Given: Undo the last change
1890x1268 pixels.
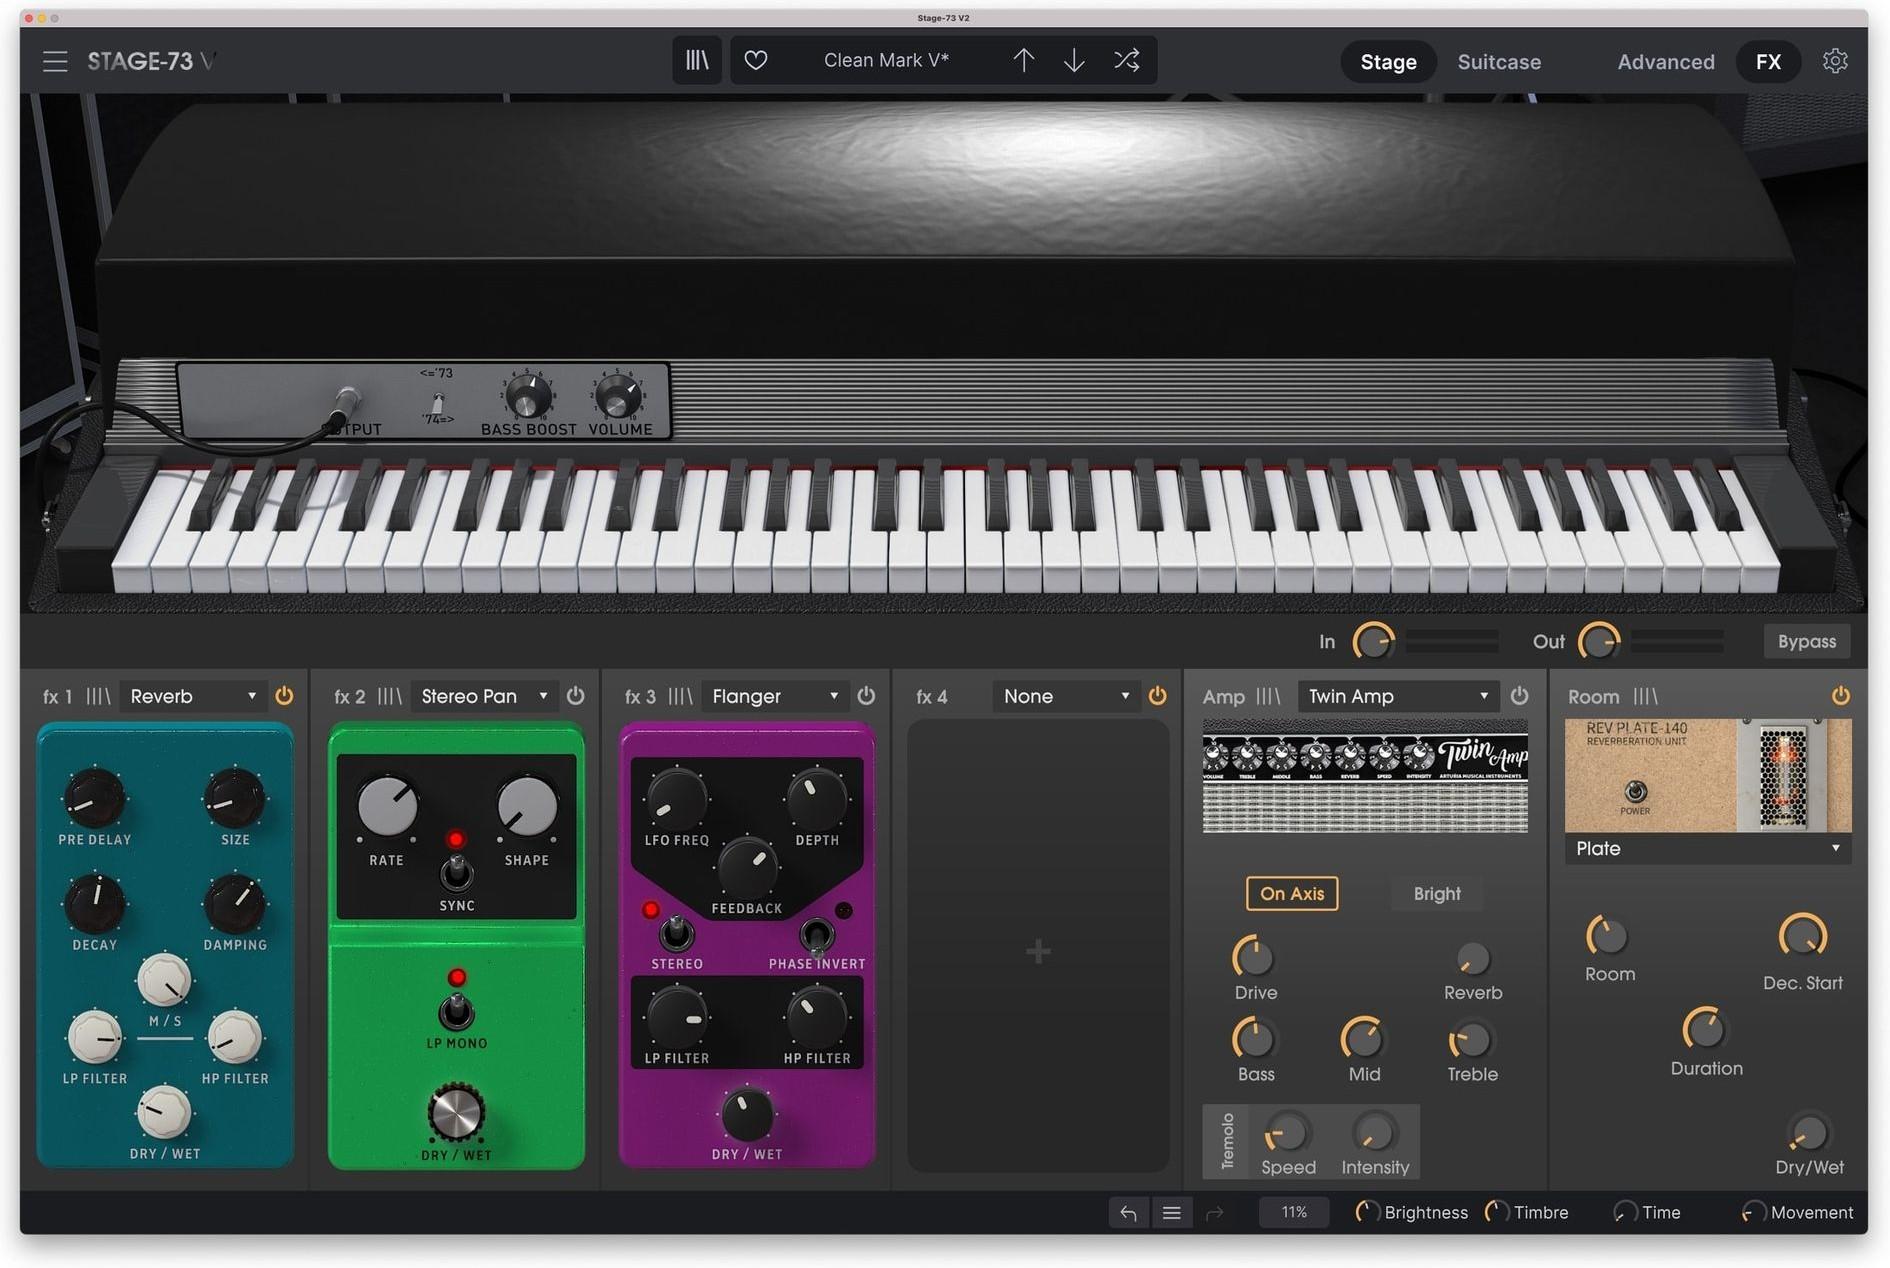Looking at the screenshot, I should [1128, 1212].
